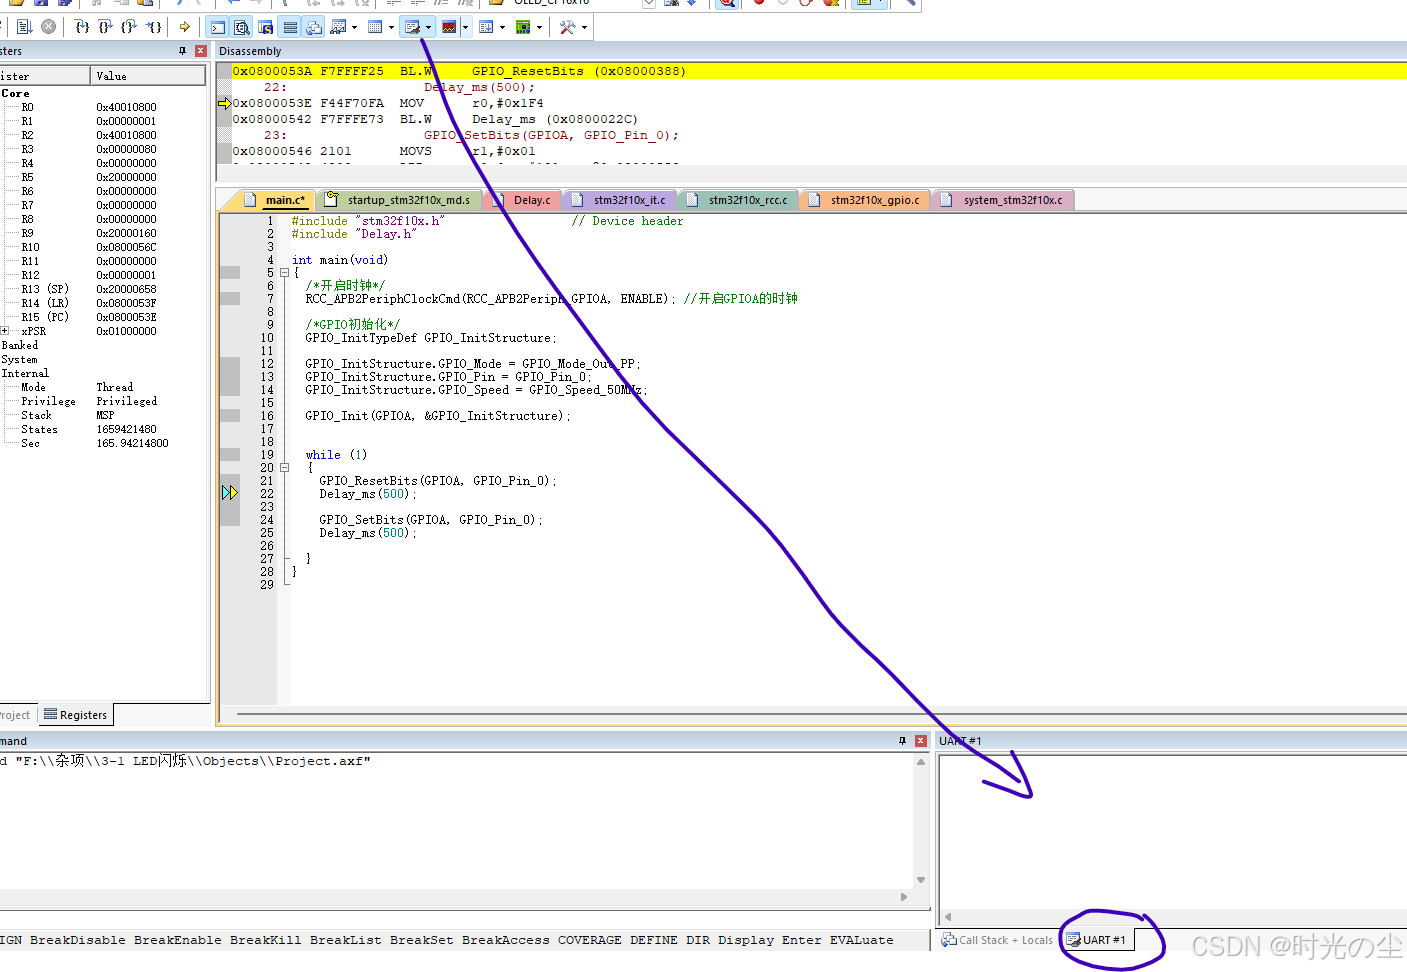Expand the Analysis Windows dropdown arrow
The image size is (1407, 972).
tap(465, 27)
